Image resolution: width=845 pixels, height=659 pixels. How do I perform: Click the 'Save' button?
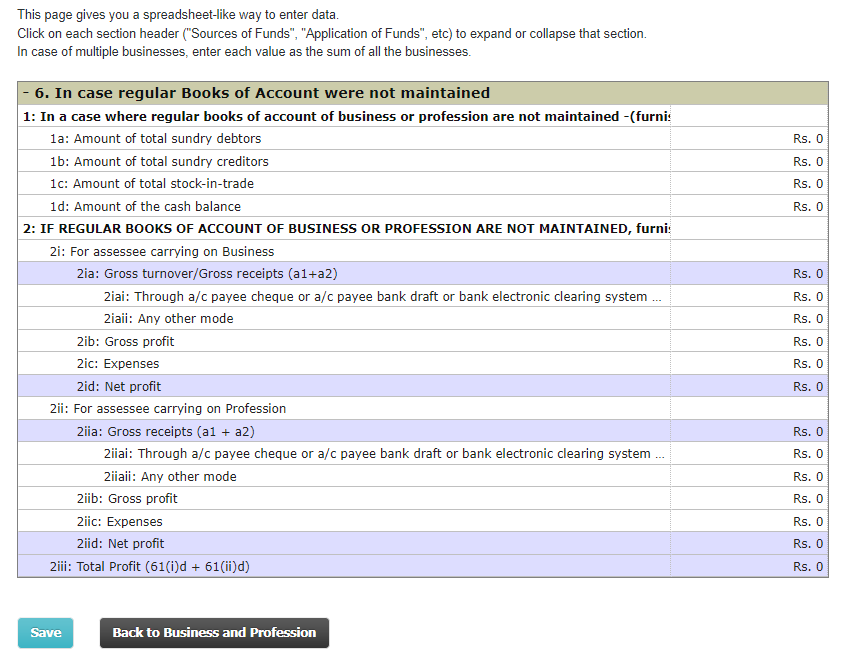click(x=45, y=632)
